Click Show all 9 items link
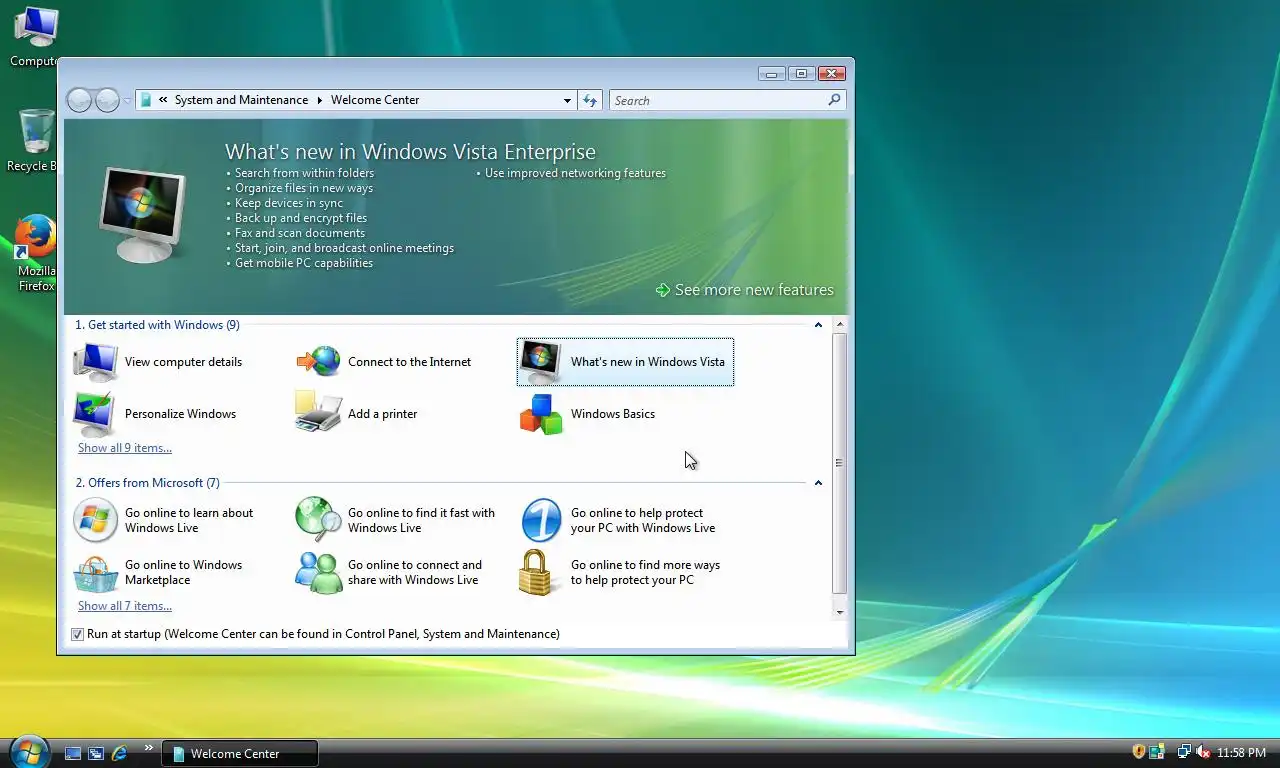The width and height of the screenshot is (1280, 768). 125,448
